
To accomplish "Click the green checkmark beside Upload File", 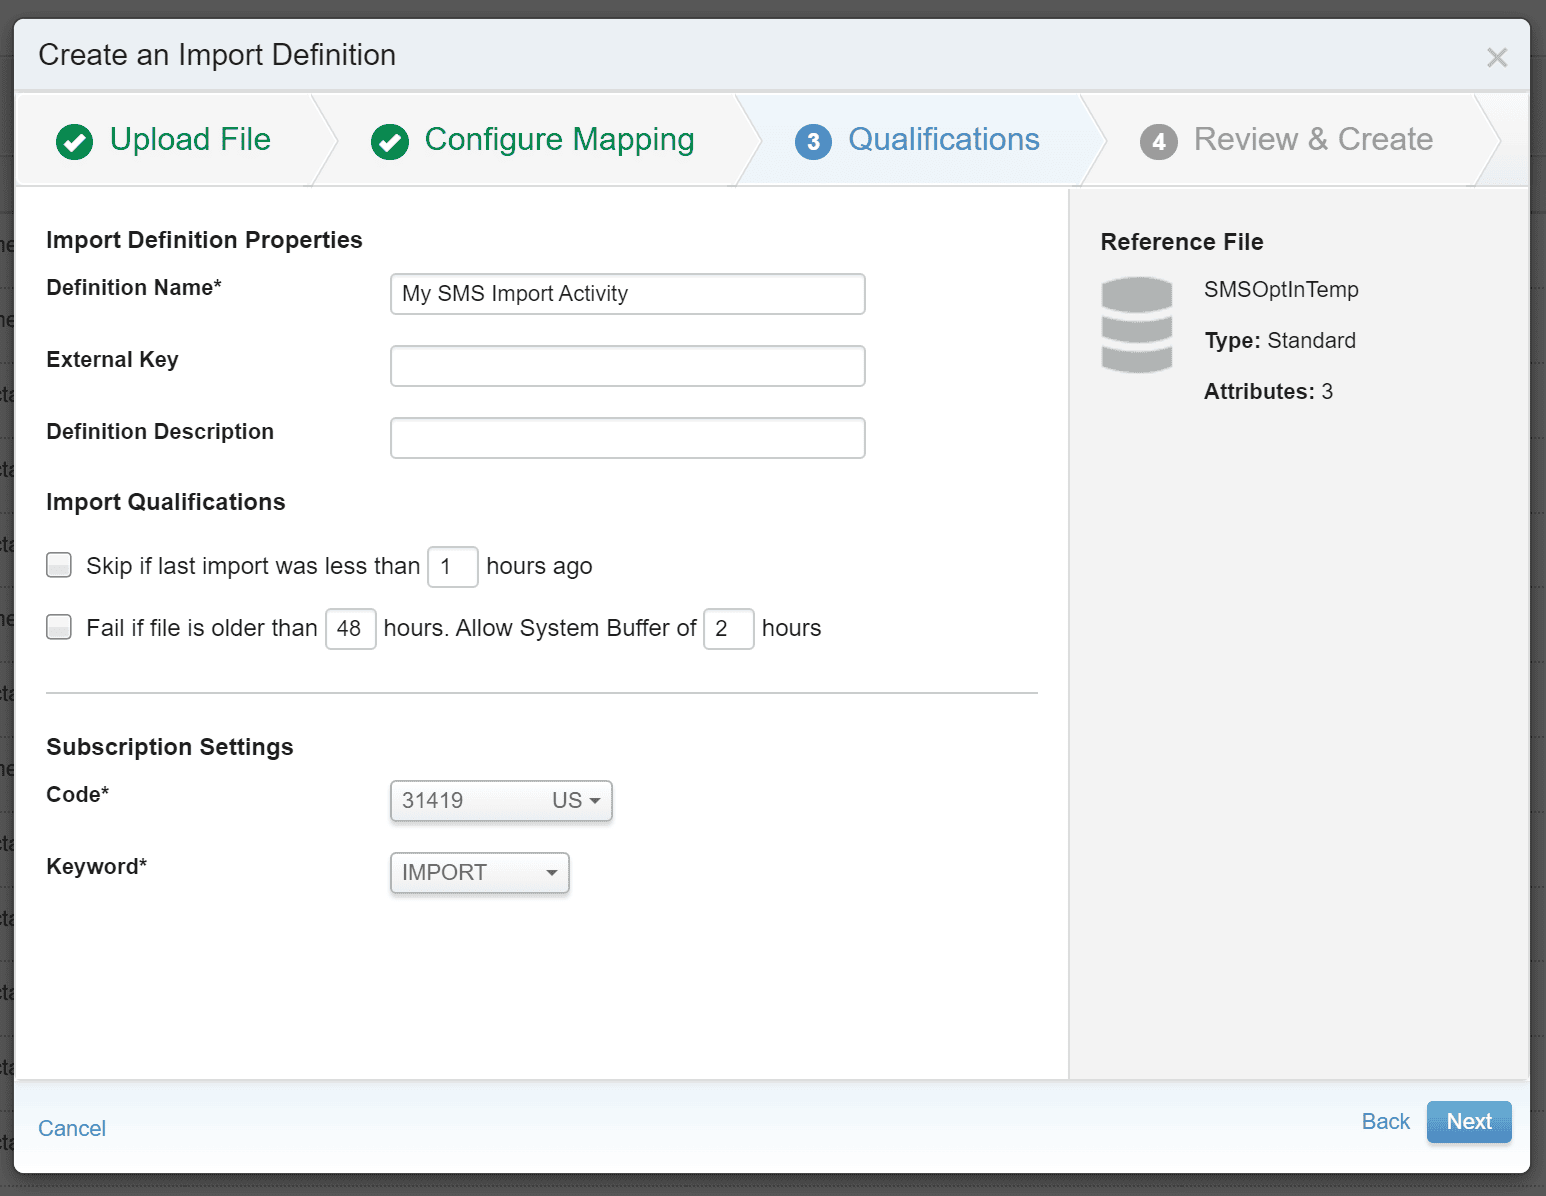I will point(75,142).
